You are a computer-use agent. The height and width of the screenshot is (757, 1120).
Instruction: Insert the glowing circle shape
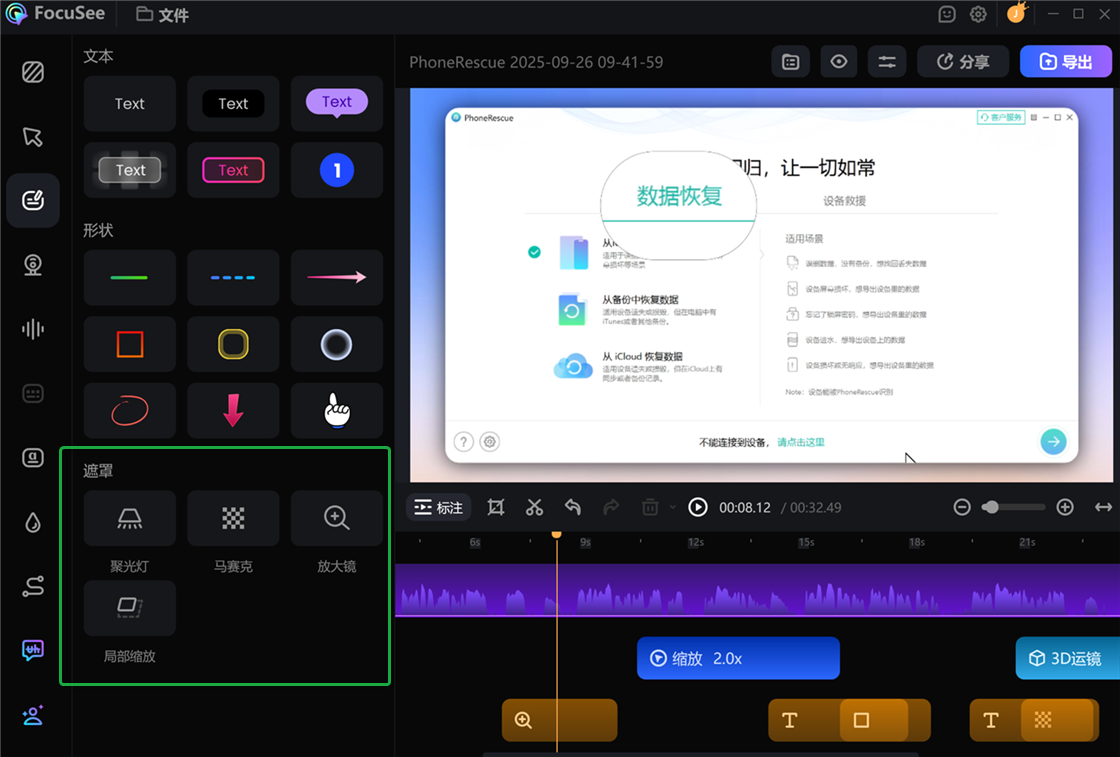point(336,344)
